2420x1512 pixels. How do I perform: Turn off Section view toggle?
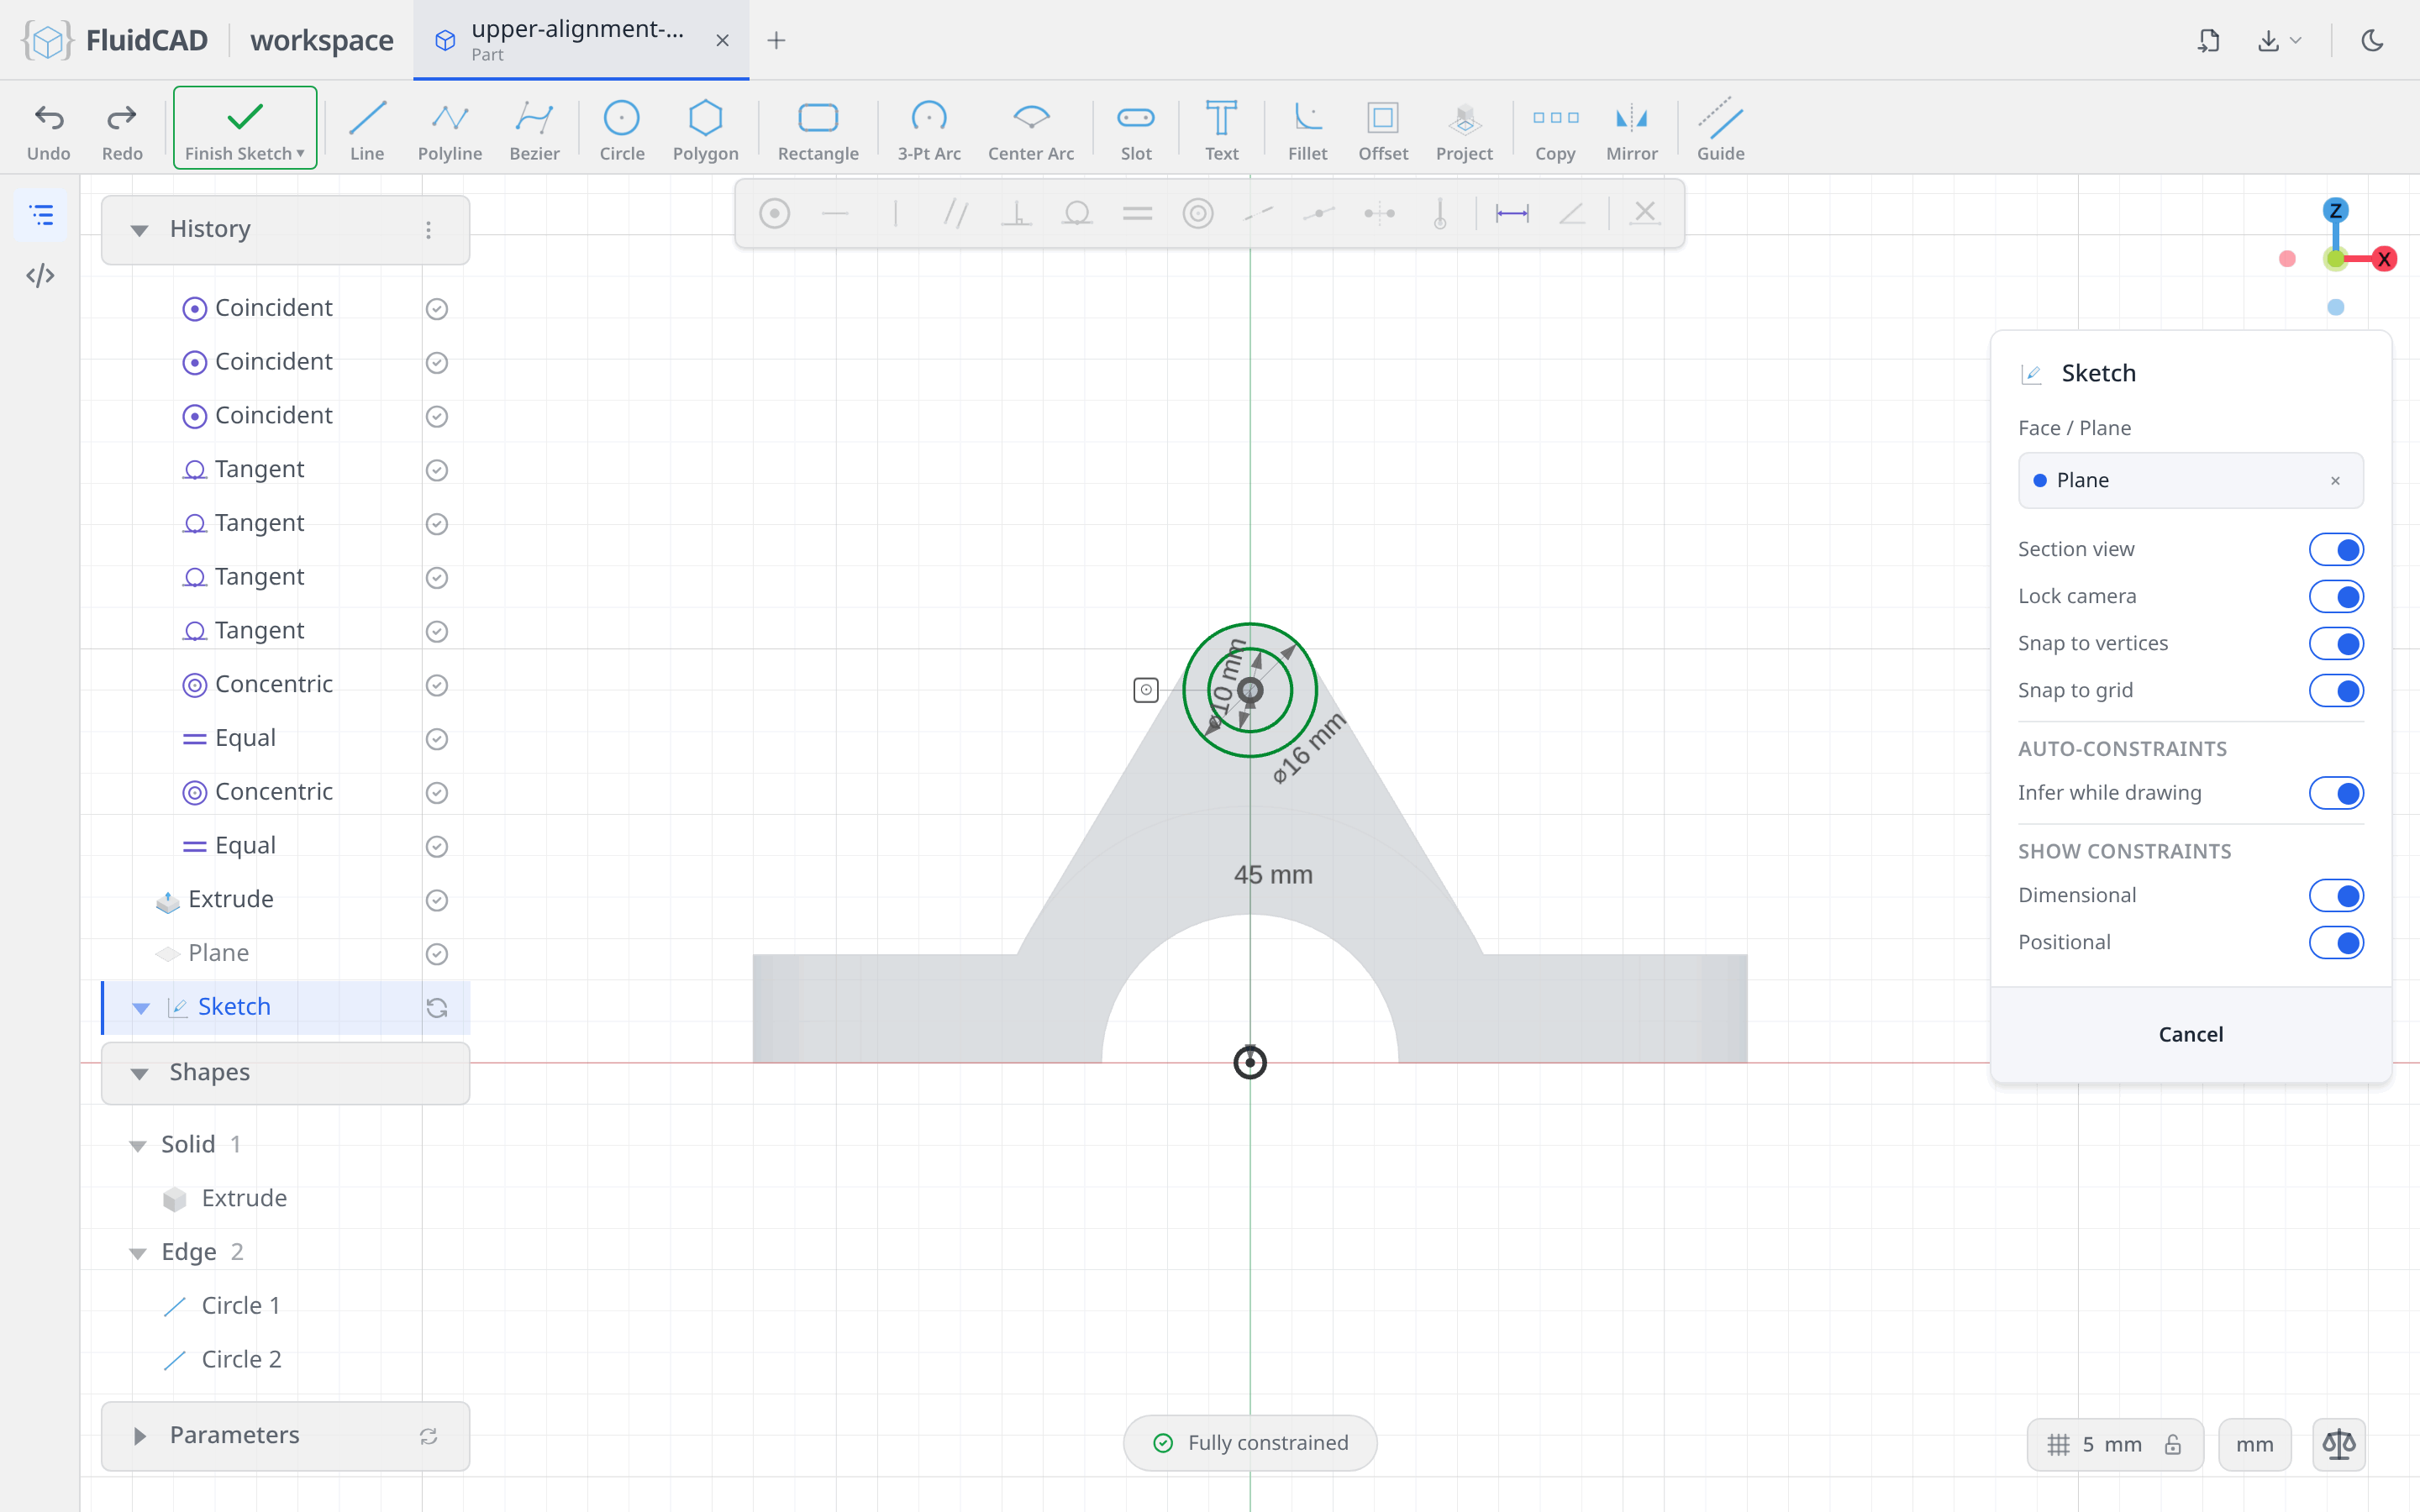tap(2336, 549)
